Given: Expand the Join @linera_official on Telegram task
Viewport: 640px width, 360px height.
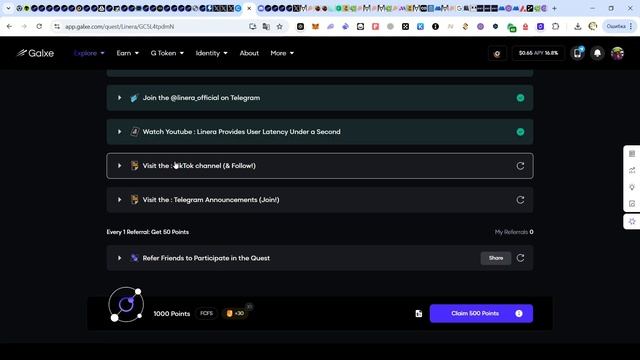Looking at the screenshot, I should coord(119,98).
